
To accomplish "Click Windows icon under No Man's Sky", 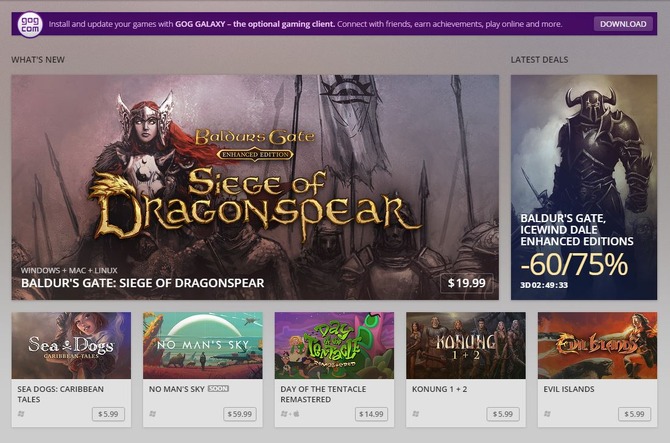I will click(x=153, y=413).
